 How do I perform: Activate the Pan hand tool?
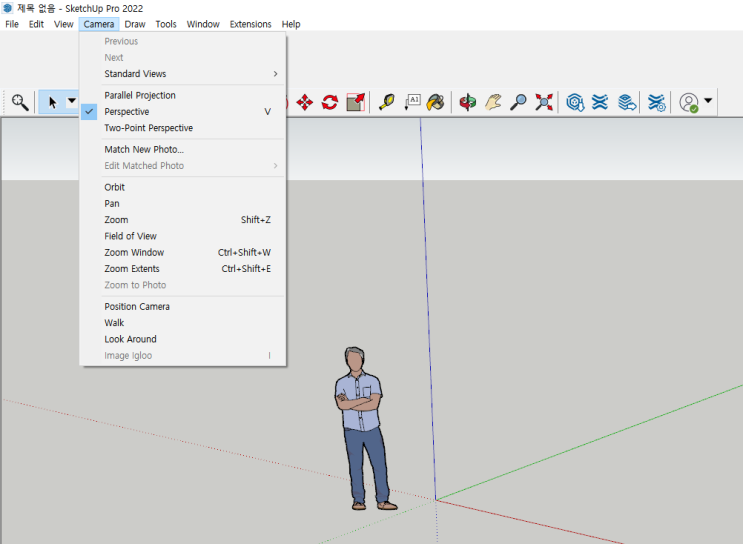tap(493, 102)
